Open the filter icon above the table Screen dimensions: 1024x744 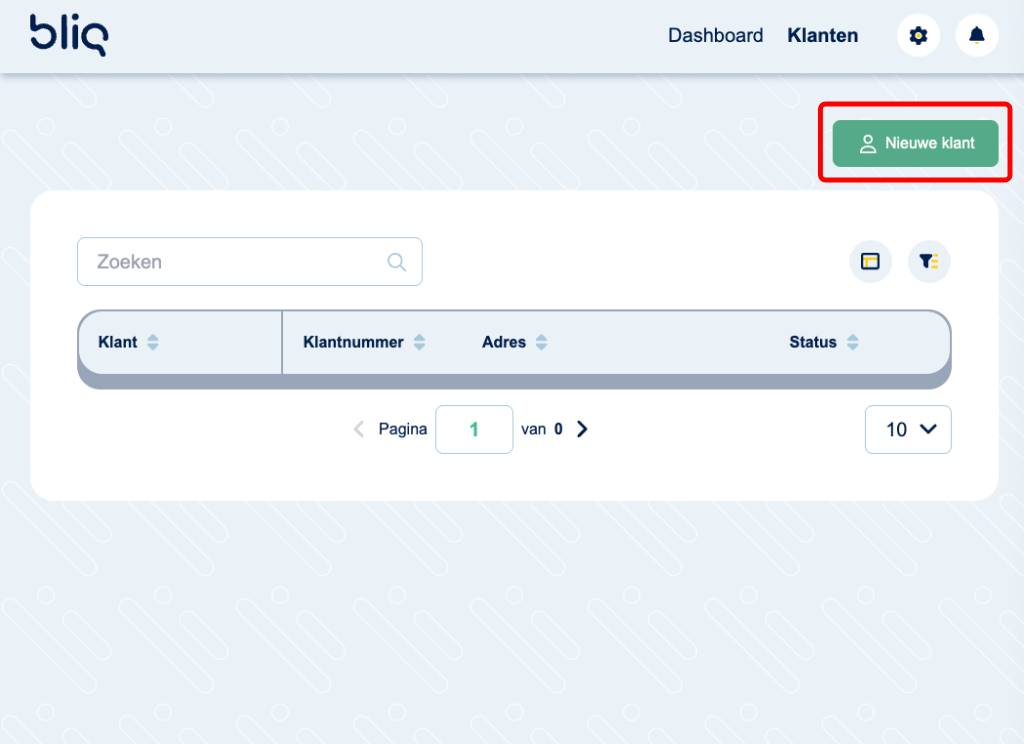click(929, 262)
